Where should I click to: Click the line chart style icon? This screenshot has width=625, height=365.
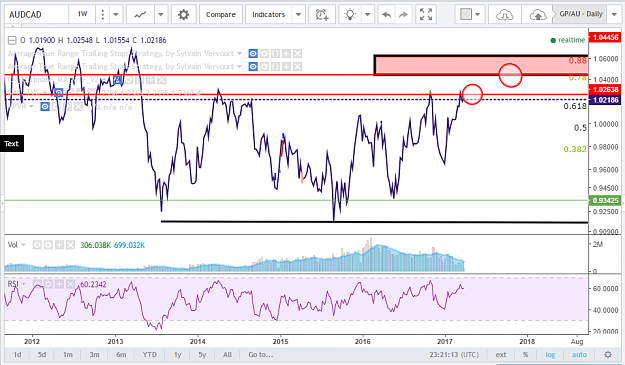click(x=140, y=15)
